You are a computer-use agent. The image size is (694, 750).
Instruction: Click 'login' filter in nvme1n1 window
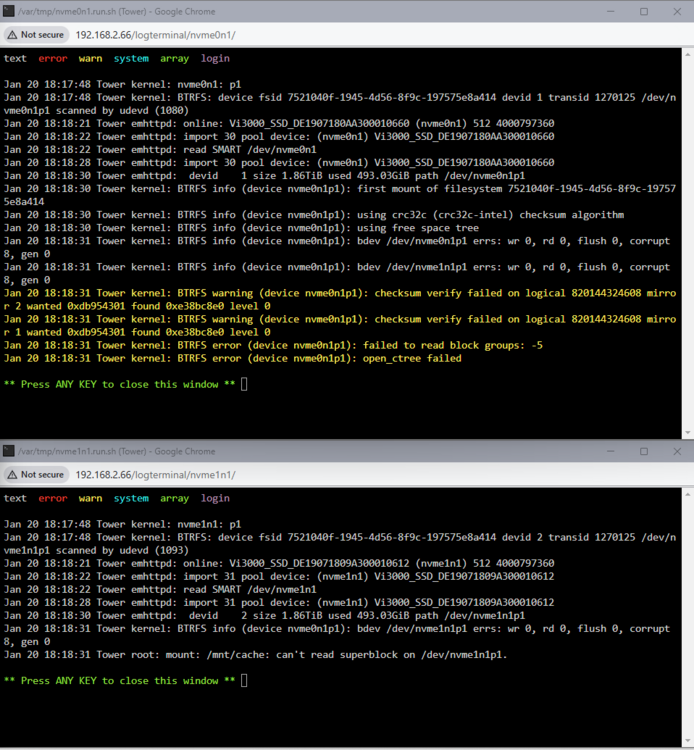[215, 498]
